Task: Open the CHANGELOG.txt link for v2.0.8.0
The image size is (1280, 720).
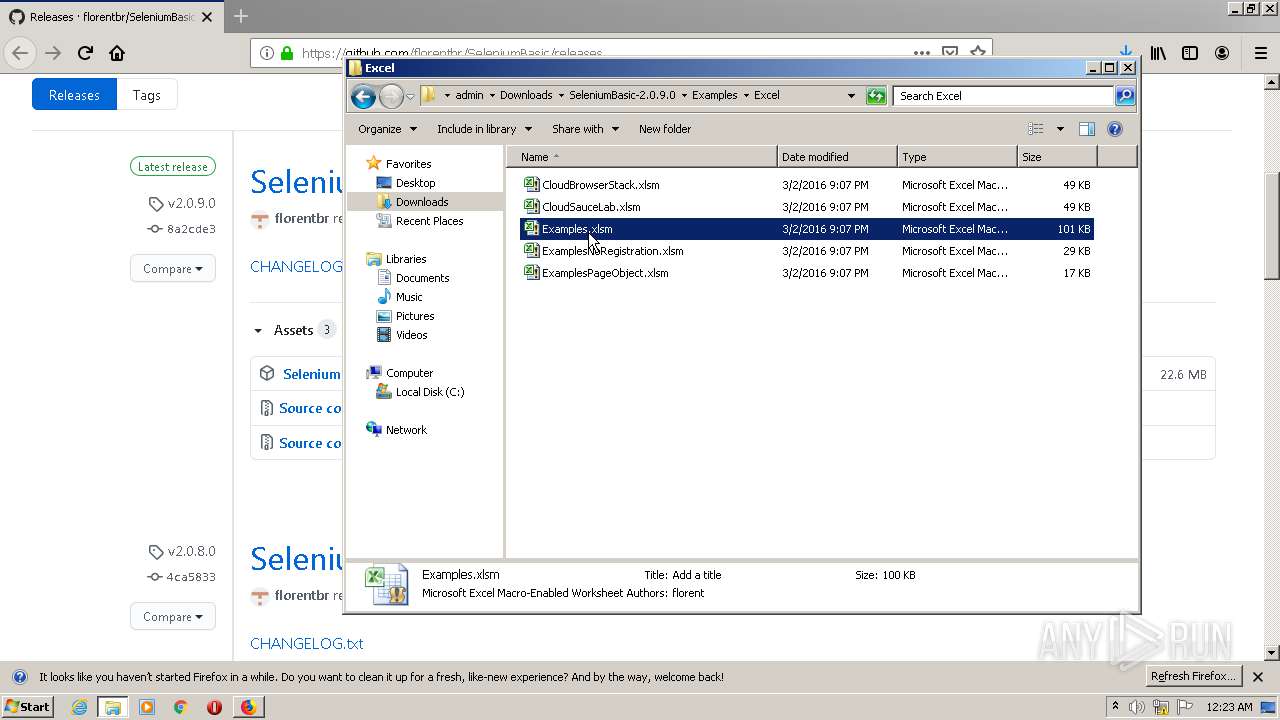Action: coord(307,644)
